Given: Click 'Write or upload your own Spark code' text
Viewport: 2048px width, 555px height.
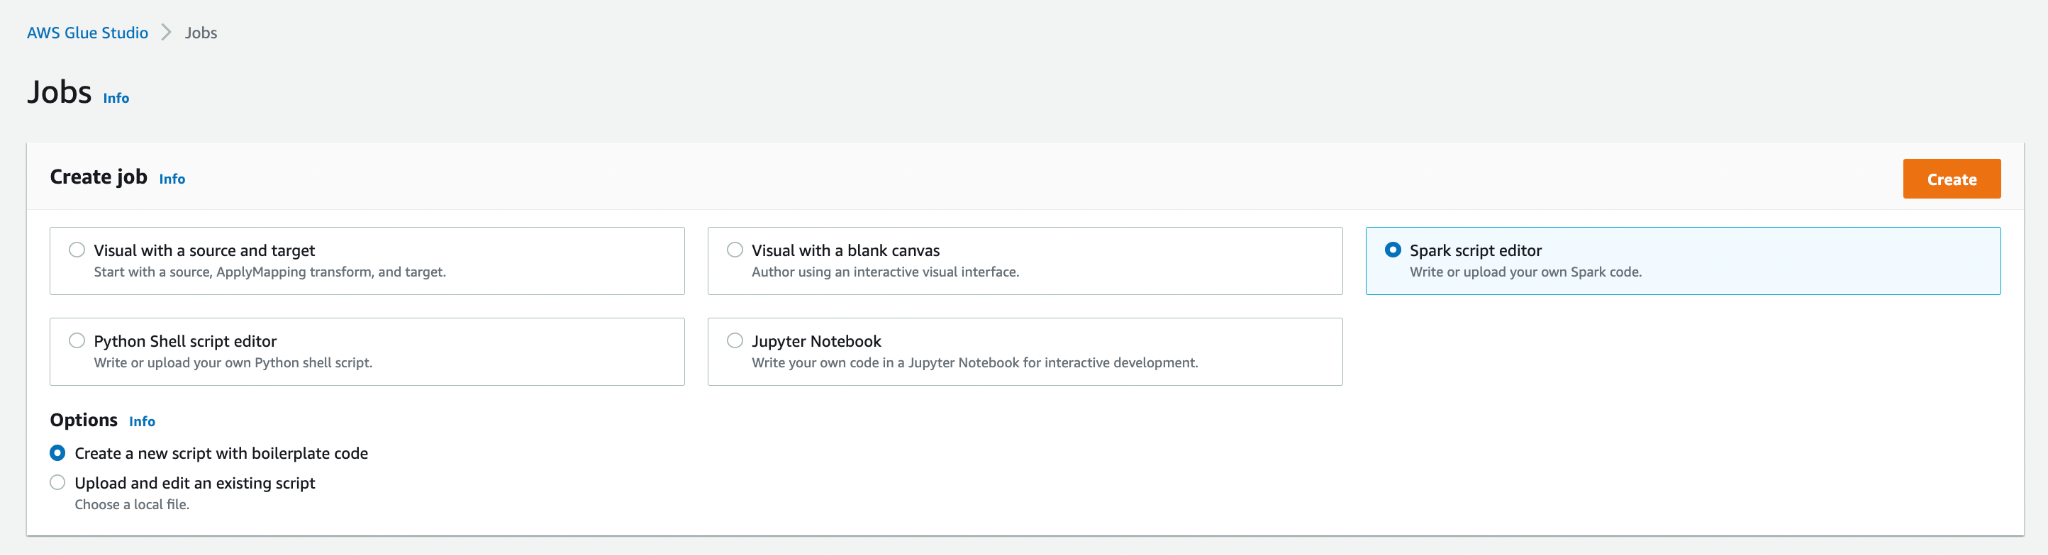Looking at the screenshot, I should click(1525, 272).
